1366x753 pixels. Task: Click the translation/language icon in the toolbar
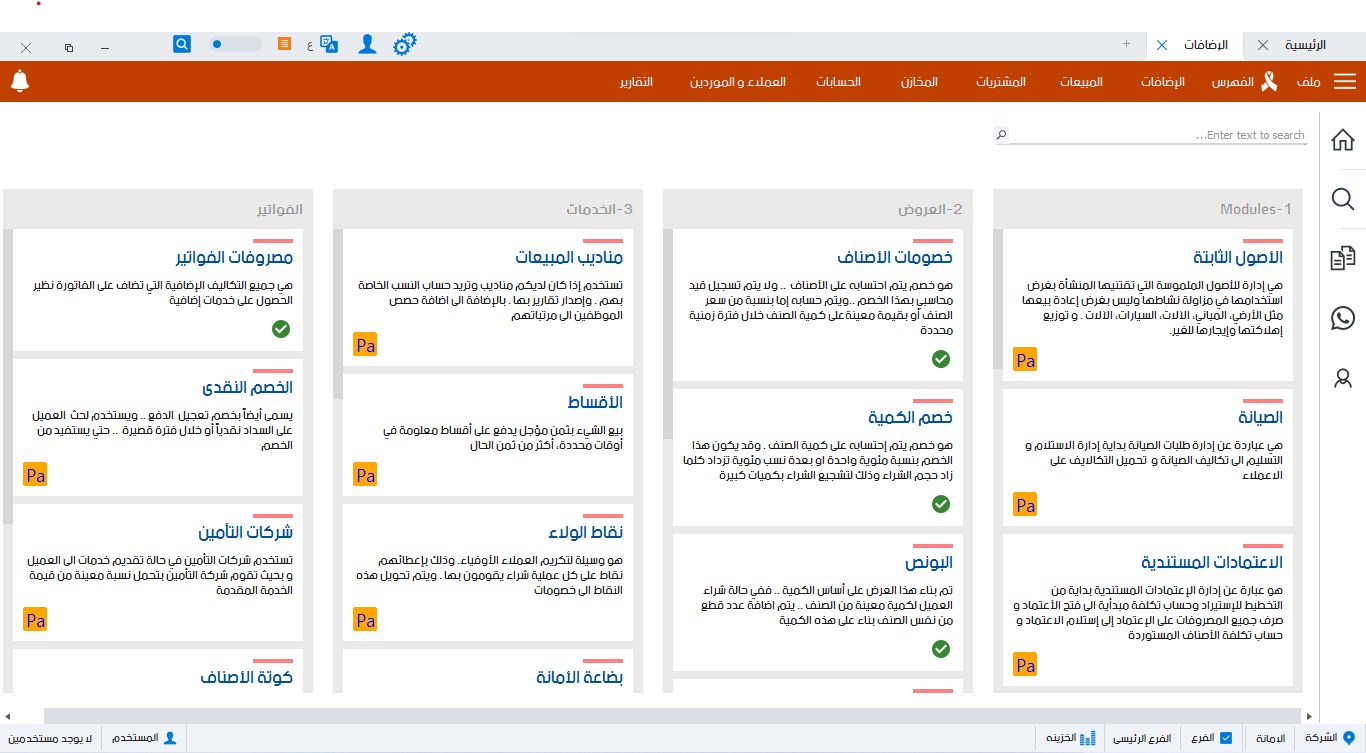327,44
